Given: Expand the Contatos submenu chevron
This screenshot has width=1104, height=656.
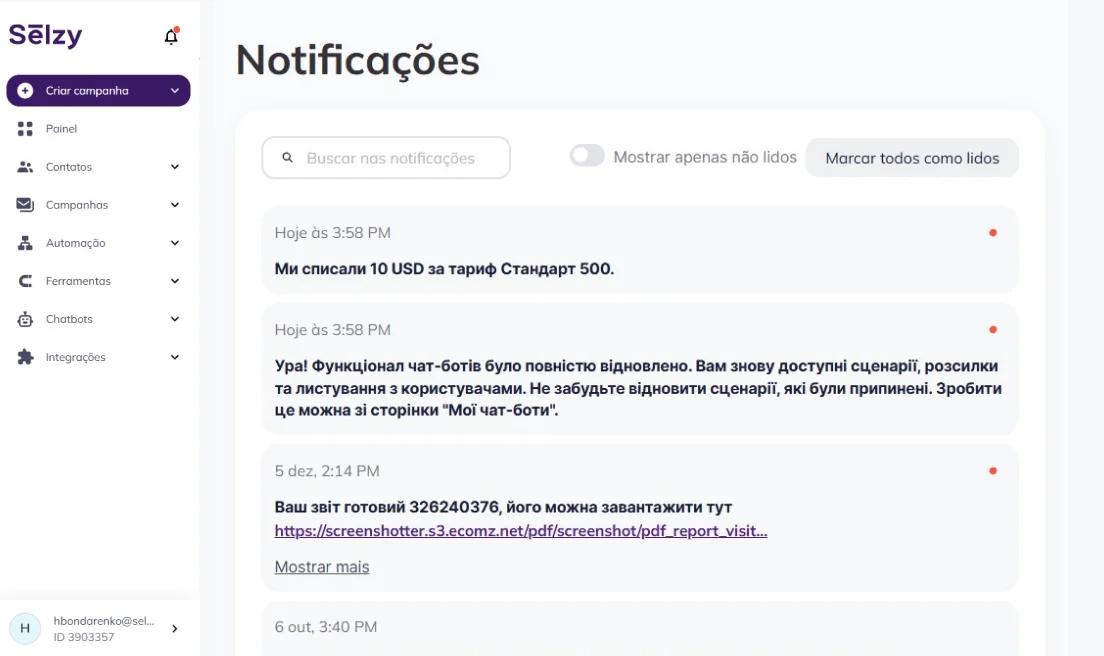Looking at the screenshot, I should coord(175,167).
